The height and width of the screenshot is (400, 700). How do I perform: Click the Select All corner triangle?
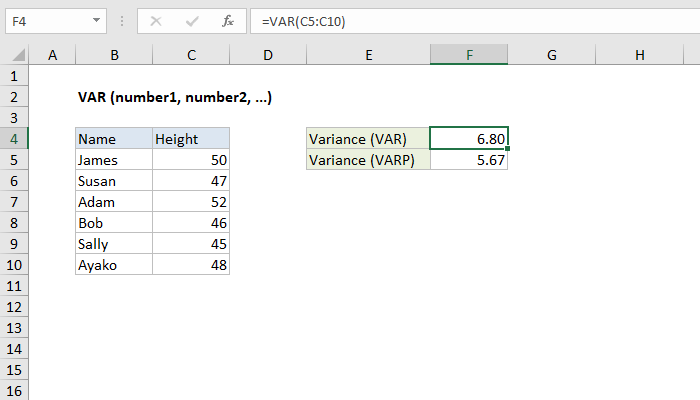(x=18, y=55)
